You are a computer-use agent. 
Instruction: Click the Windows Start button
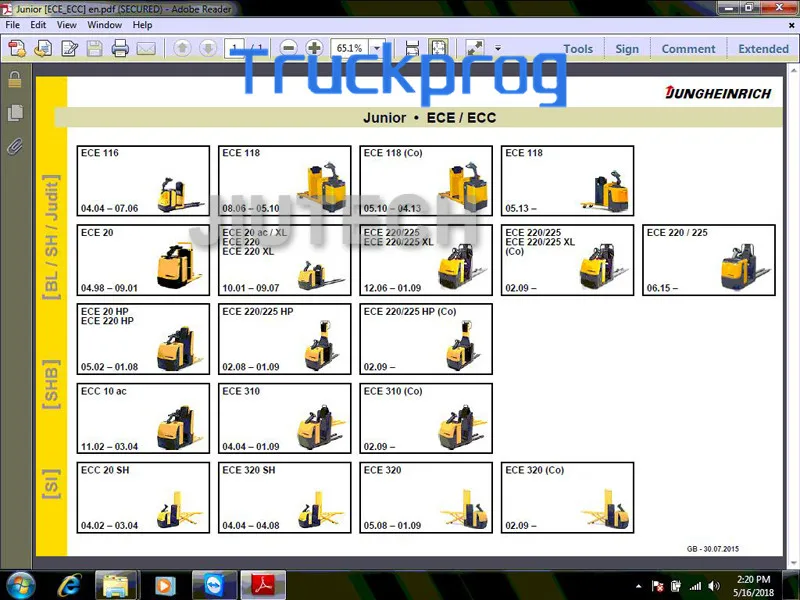[x=21, y=585]
